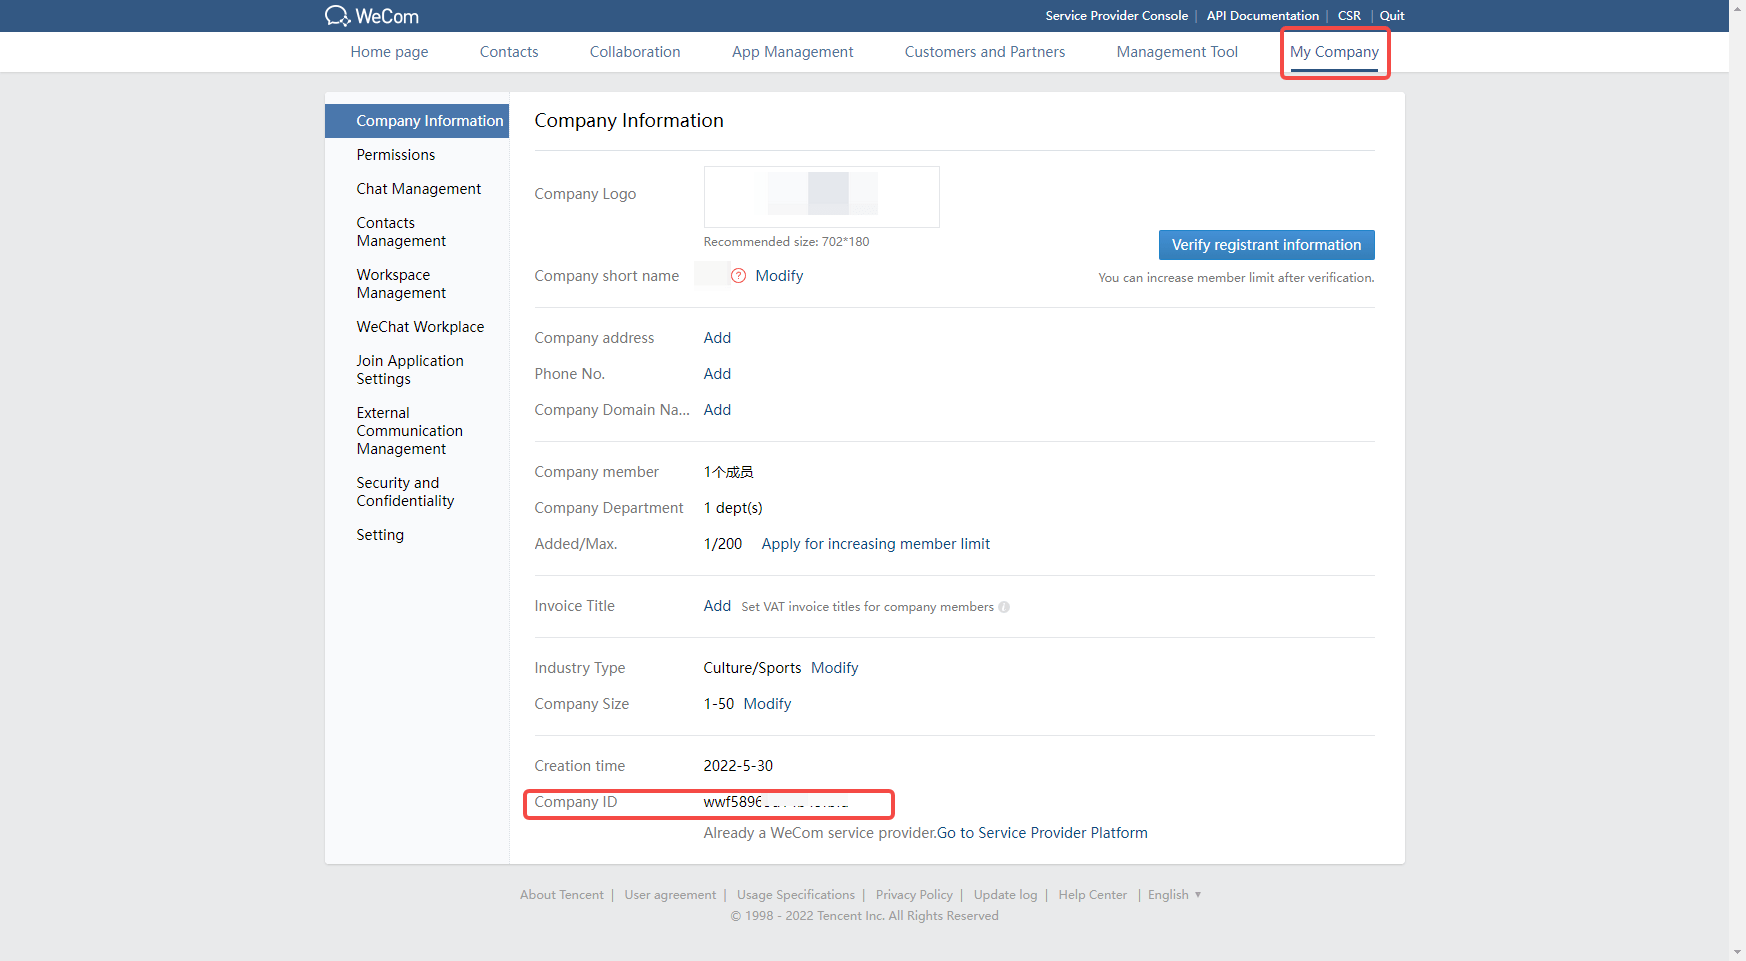Go to Customers and Partners tab
1746x961 pixels.
point(984,52)
